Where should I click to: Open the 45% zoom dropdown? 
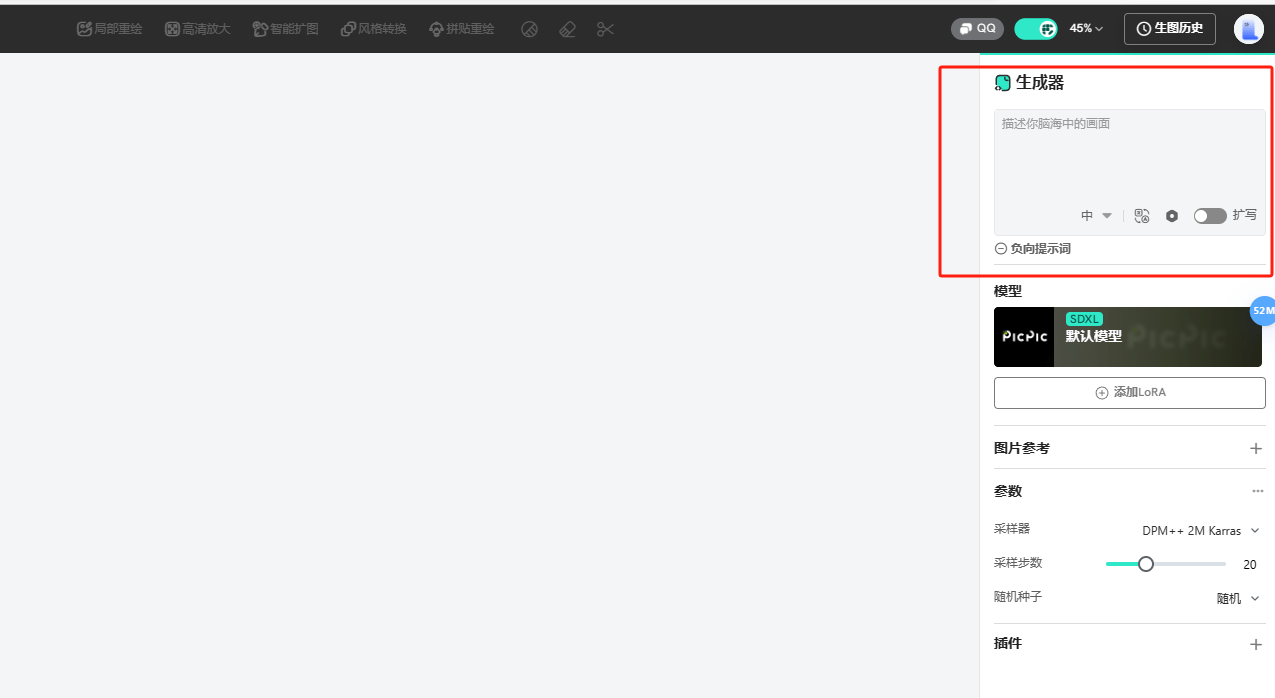1086,29
